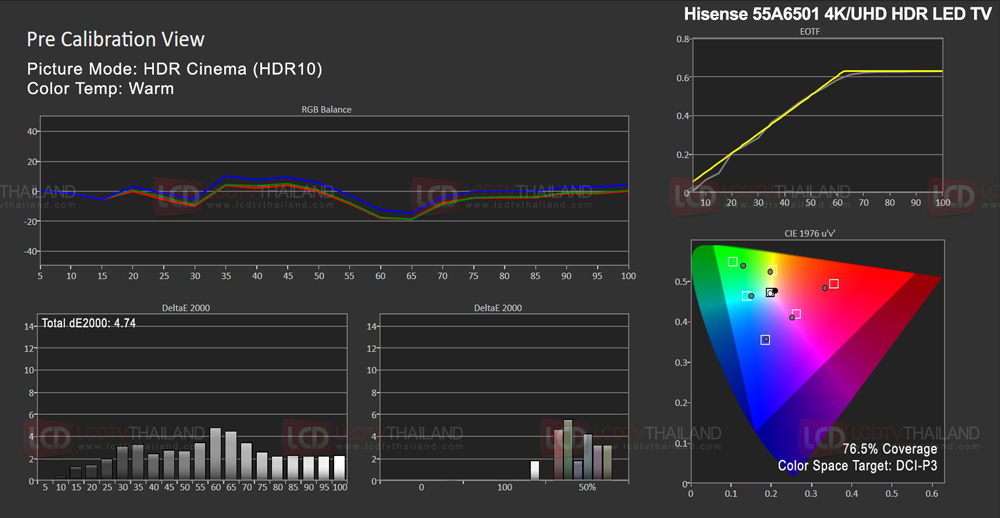Click the grayscale DeltaE bar at 30

pyautogui.click(x=122, y=462)
